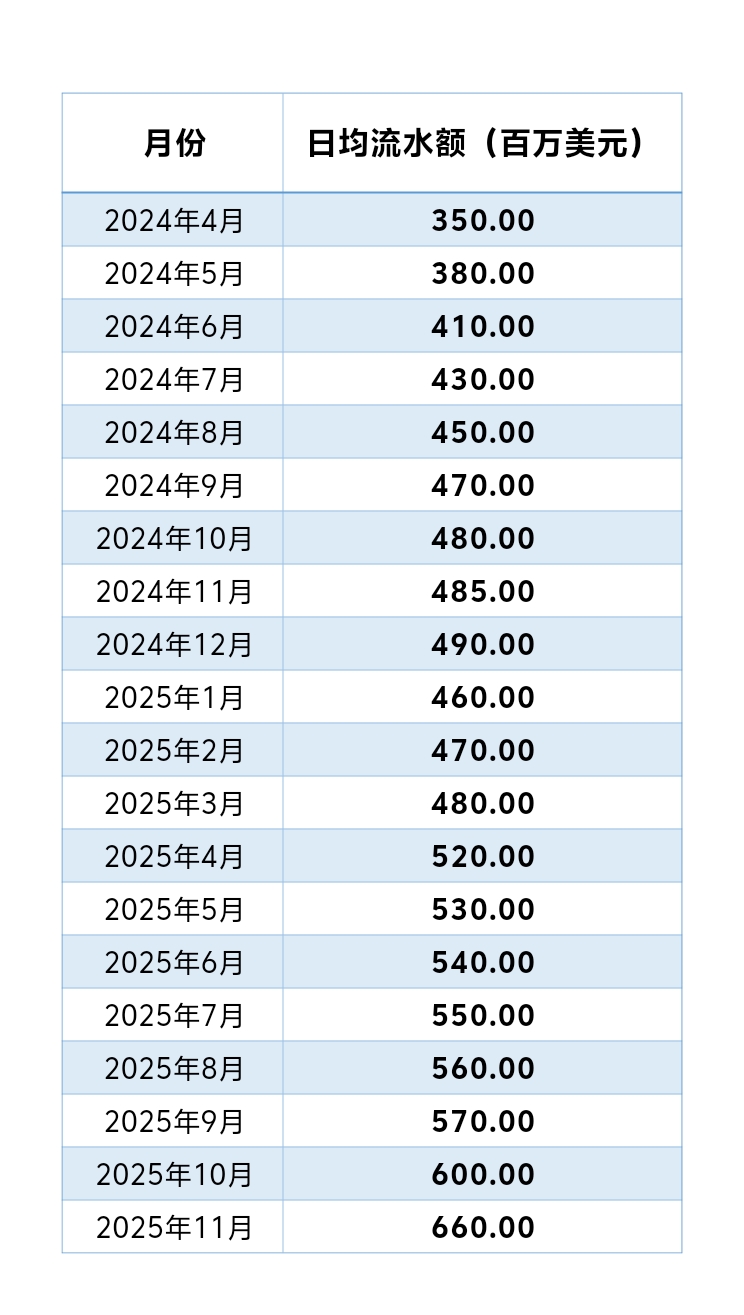The image size is (744, 1315).
Task: Click the 2025年11月 month cell
Action: pyautogui.click(x=173, y=1227)
